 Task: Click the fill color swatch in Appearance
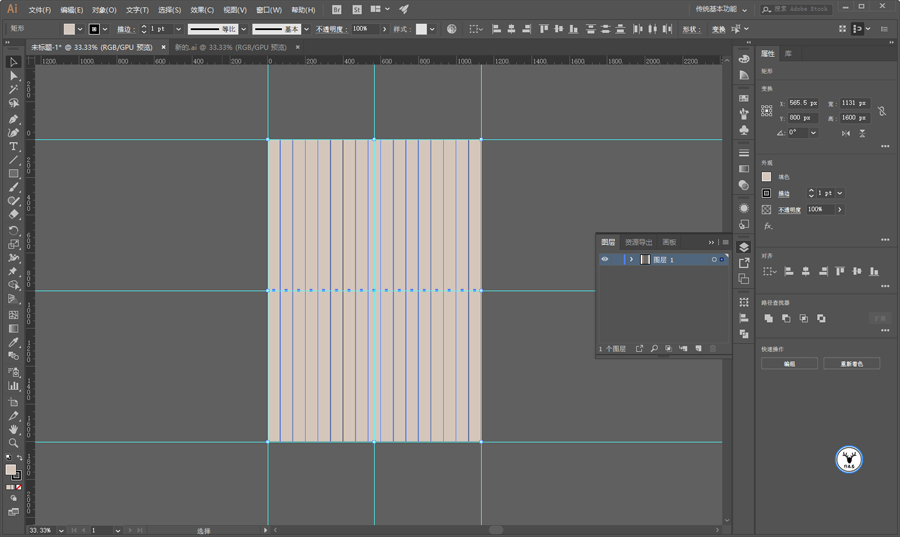(767, 177)
